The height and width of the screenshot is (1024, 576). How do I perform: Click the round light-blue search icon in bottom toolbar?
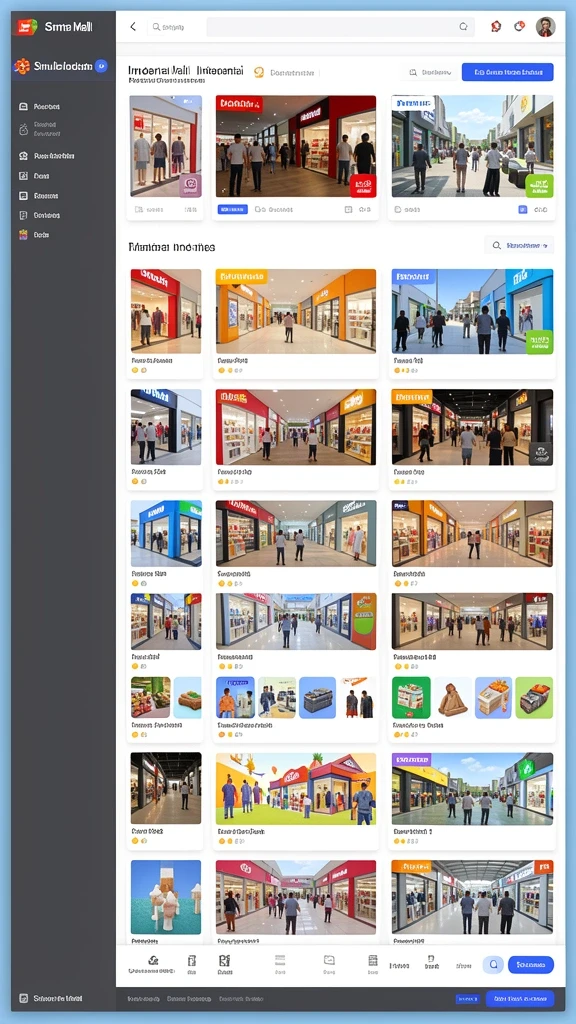pyautogui.click(x=494, y=964)
